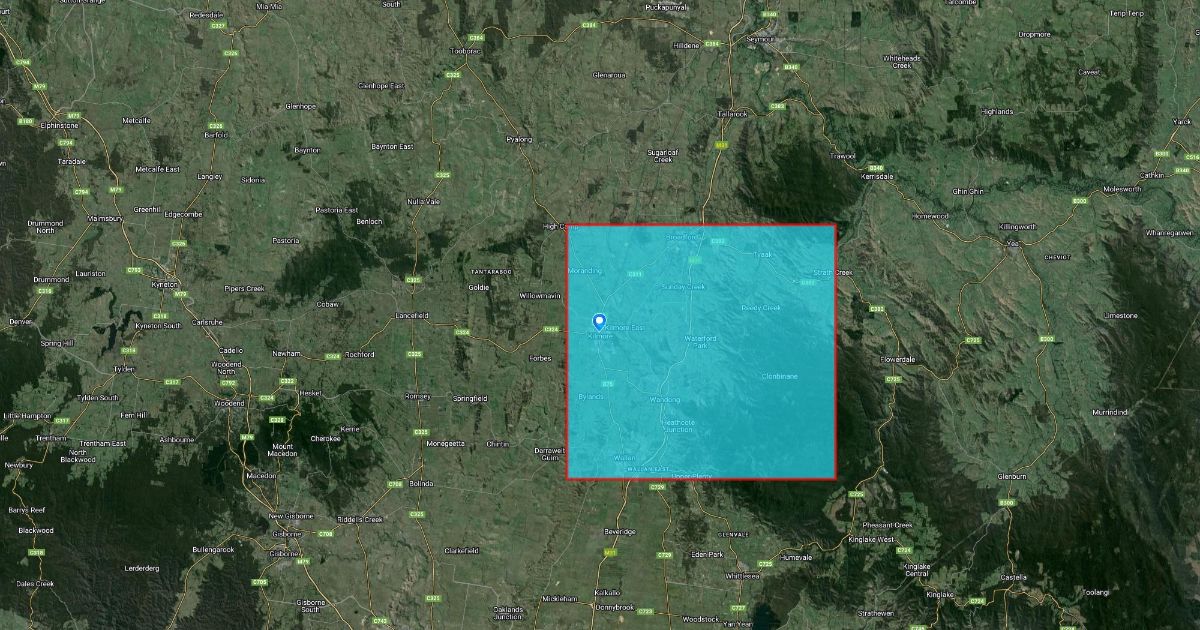Image resolution: width=1200 pixels, height=630 pixels.
Task: Click the Goldie place label
Action: (478, 287)
